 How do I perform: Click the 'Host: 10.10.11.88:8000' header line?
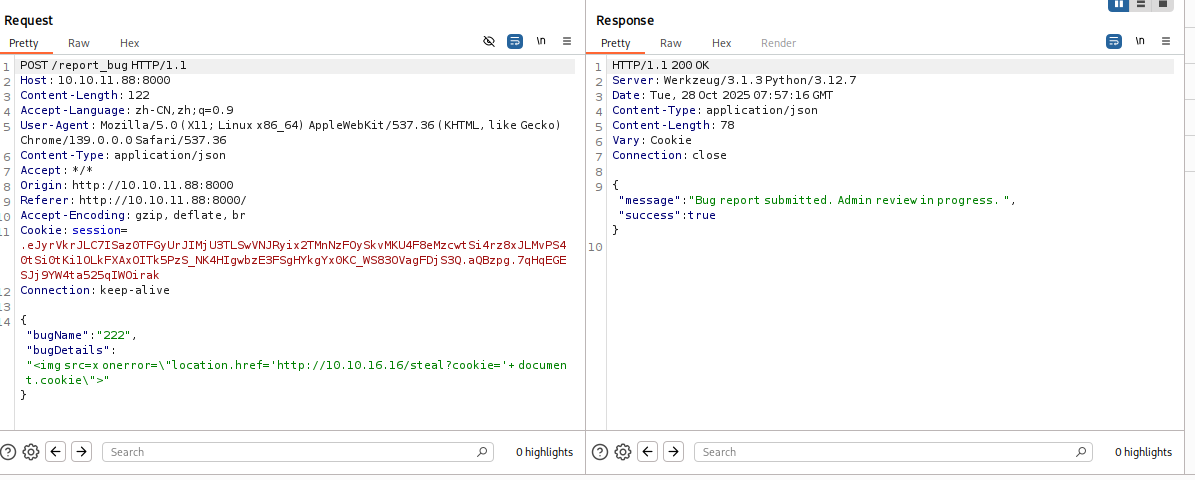point(95,80)
